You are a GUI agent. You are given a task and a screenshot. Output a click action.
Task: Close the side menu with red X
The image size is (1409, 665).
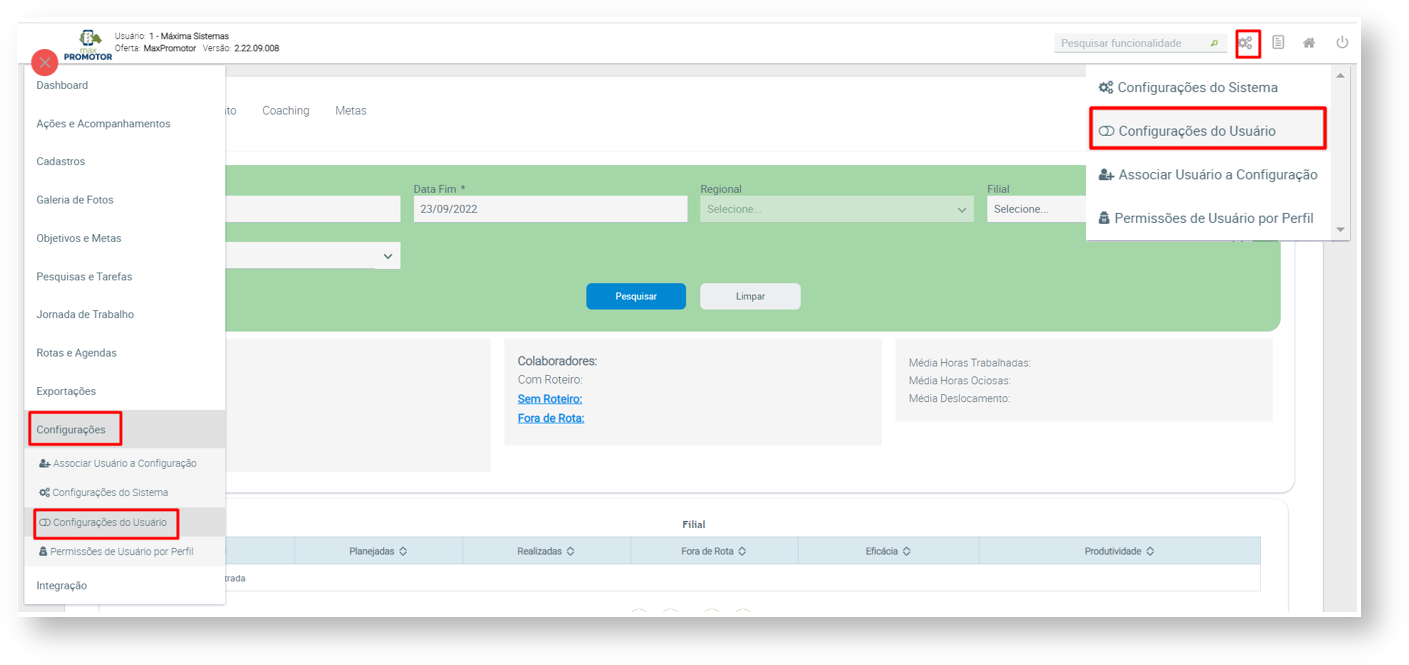click(x=45, y=62)
